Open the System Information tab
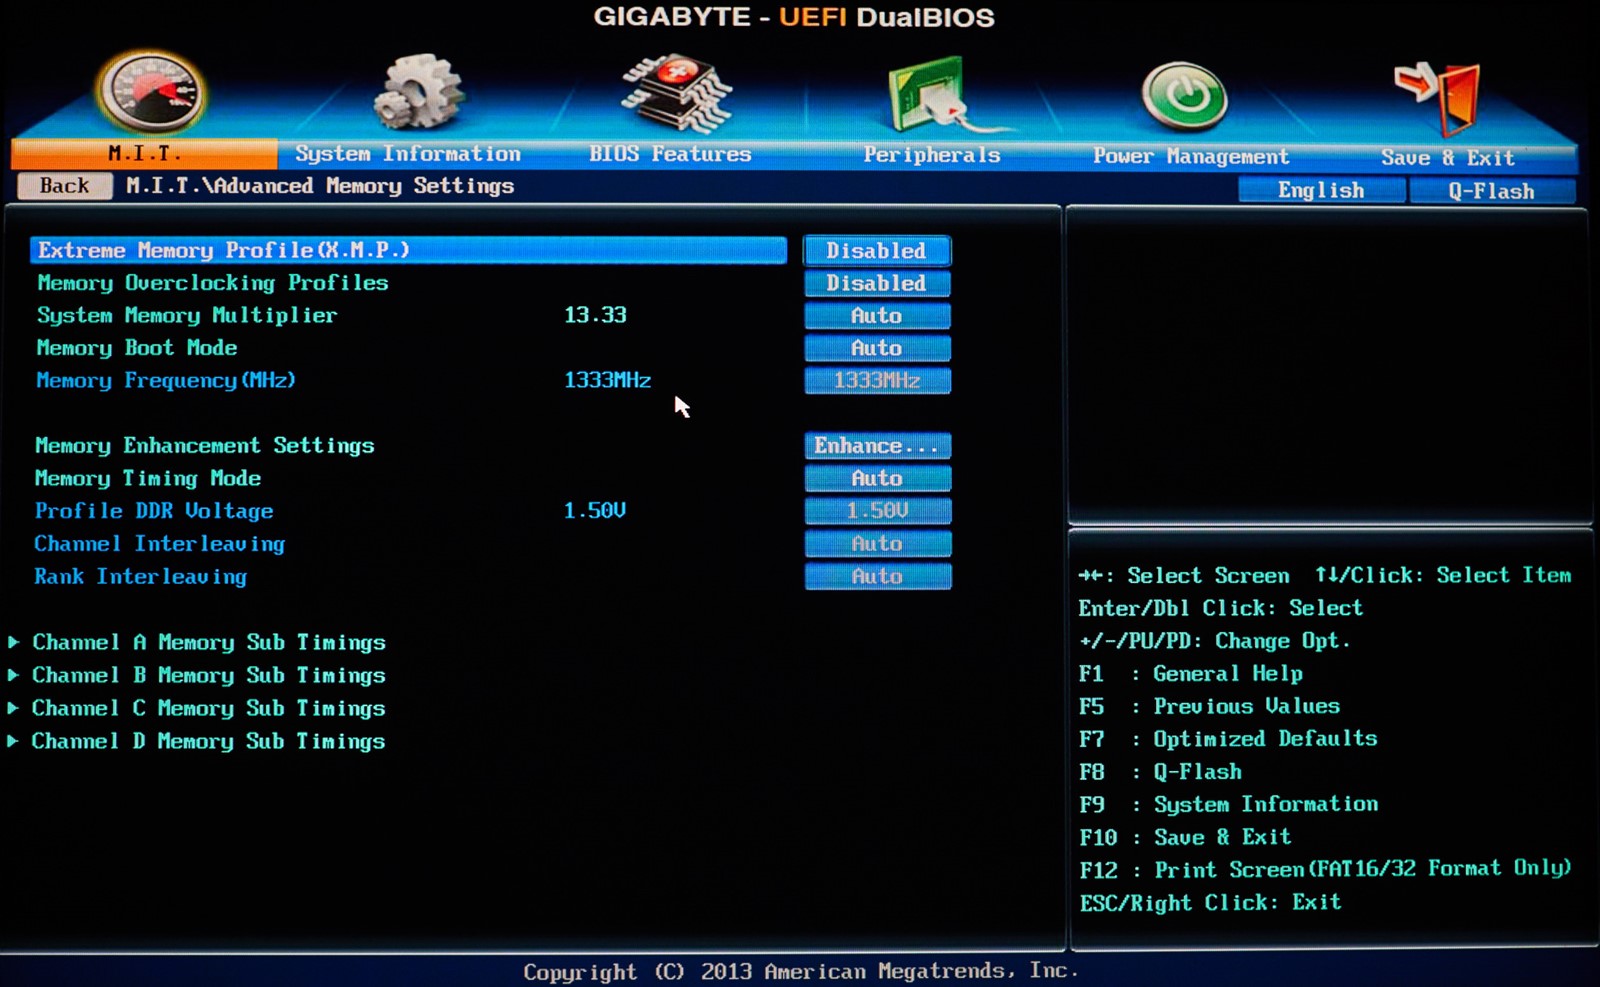This screenshot has width=1600, height=987. (408, 154)
